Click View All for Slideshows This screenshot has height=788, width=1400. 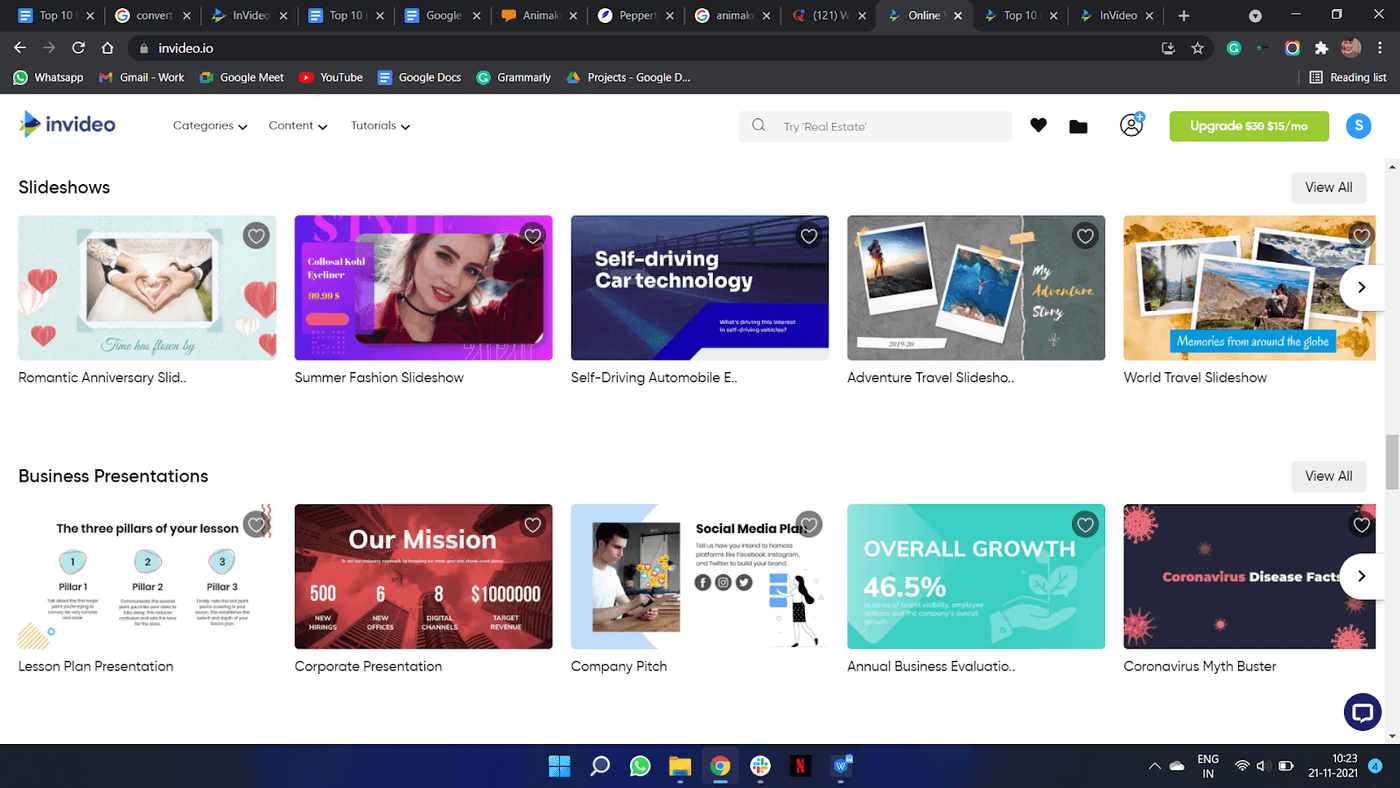[1328, 187]
